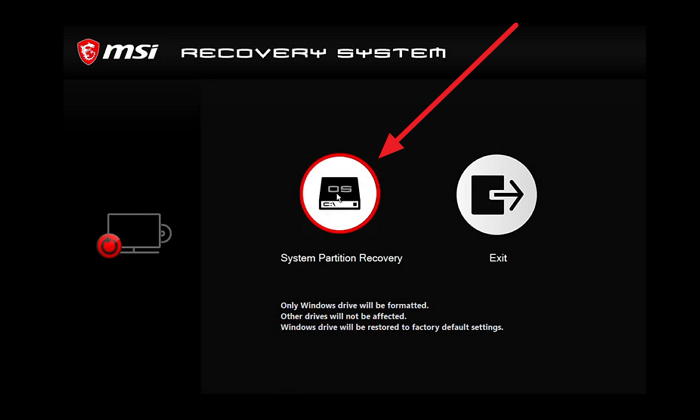
Task: Click the OS letters on the drive icon
Action: (339, 189)
